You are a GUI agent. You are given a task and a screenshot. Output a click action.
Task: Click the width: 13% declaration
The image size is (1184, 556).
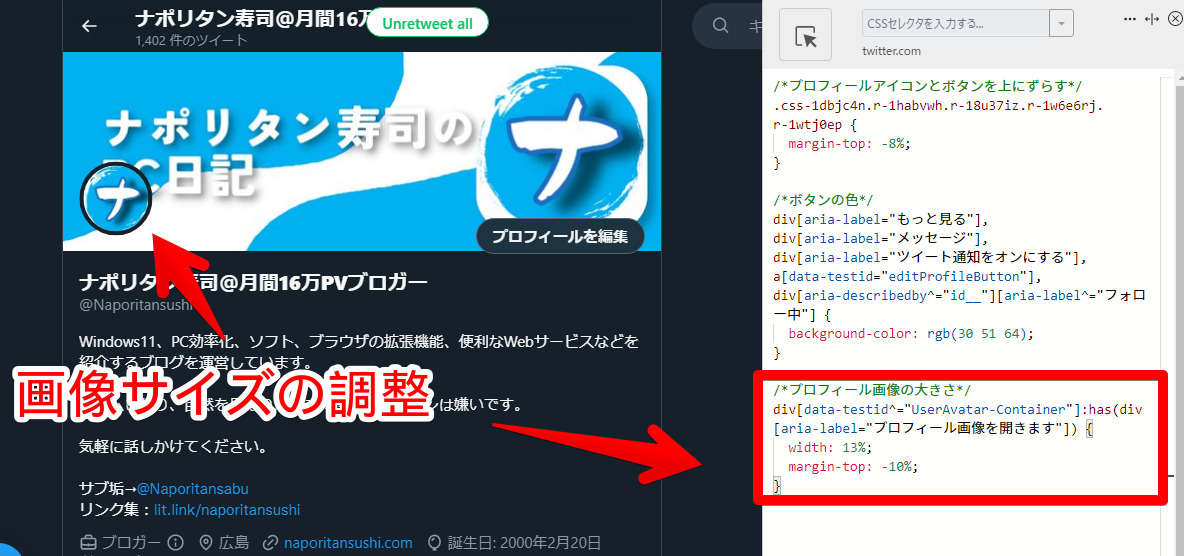[829, 448]
